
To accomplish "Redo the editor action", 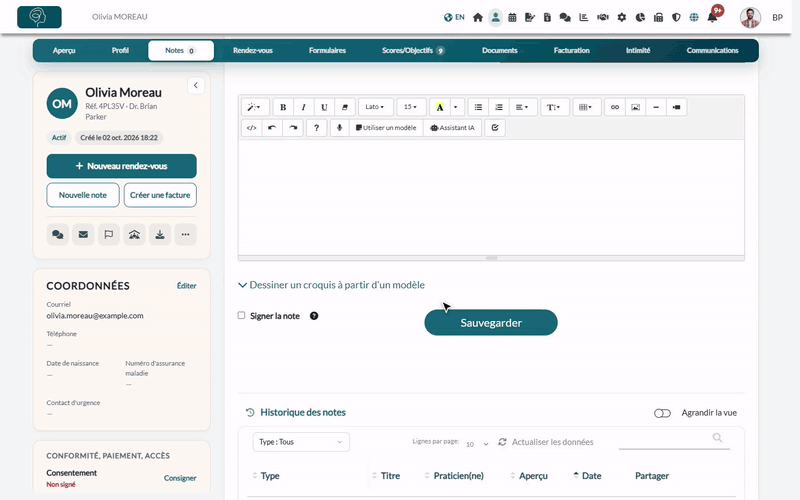I will coord(293,128).
